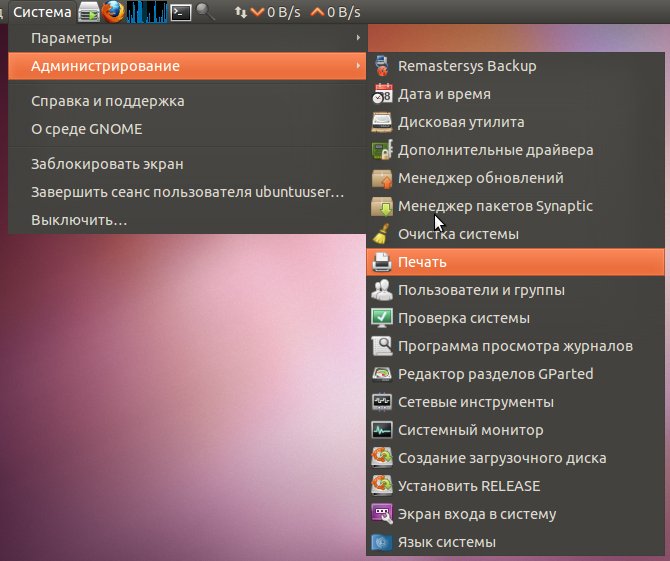The image size is (670, 561).
Task: Click the Firefox icon in top panel
Action: (113, 12)
